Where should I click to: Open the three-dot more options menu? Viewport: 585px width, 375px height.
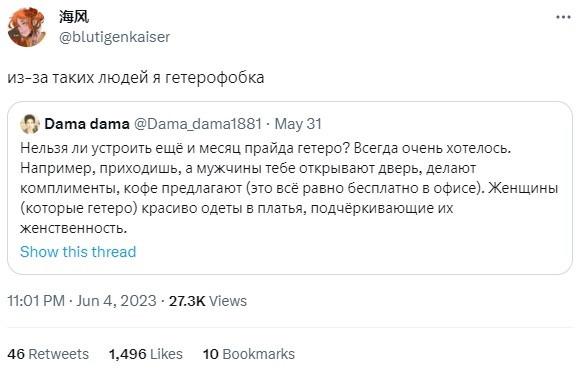[563, 17]
